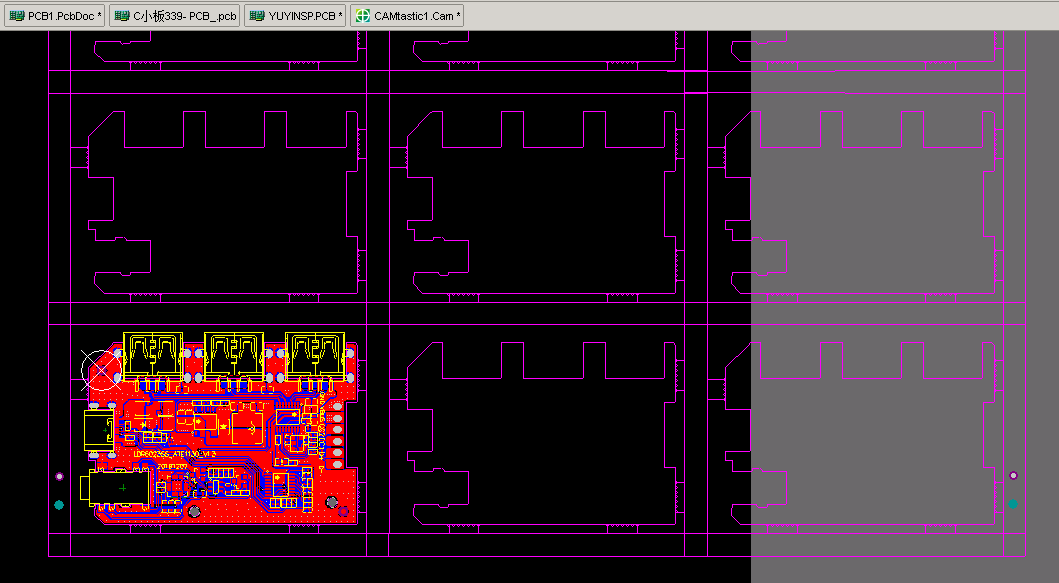1059x583 pixels.
Task: Select the leftmost yellow USB connector footprint
Action: (152, 354)
